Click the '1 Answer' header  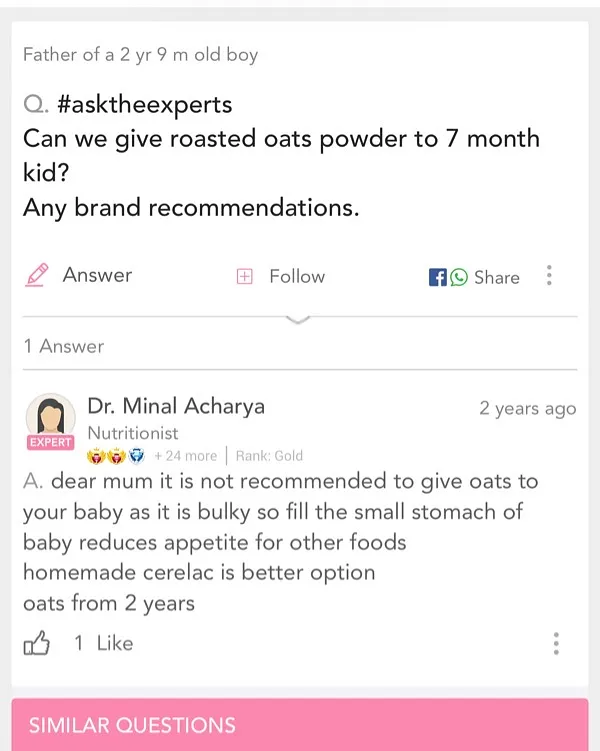point(64,346)
